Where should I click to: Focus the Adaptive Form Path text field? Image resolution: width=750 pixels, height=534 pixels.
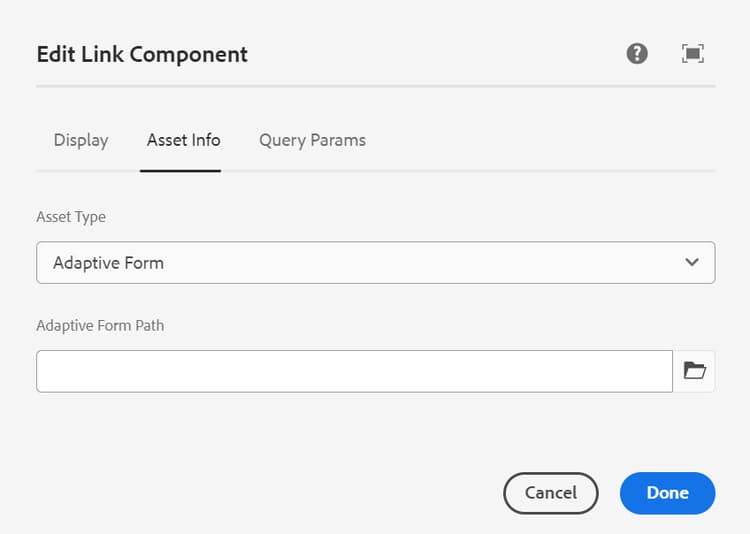click(354, 371)
